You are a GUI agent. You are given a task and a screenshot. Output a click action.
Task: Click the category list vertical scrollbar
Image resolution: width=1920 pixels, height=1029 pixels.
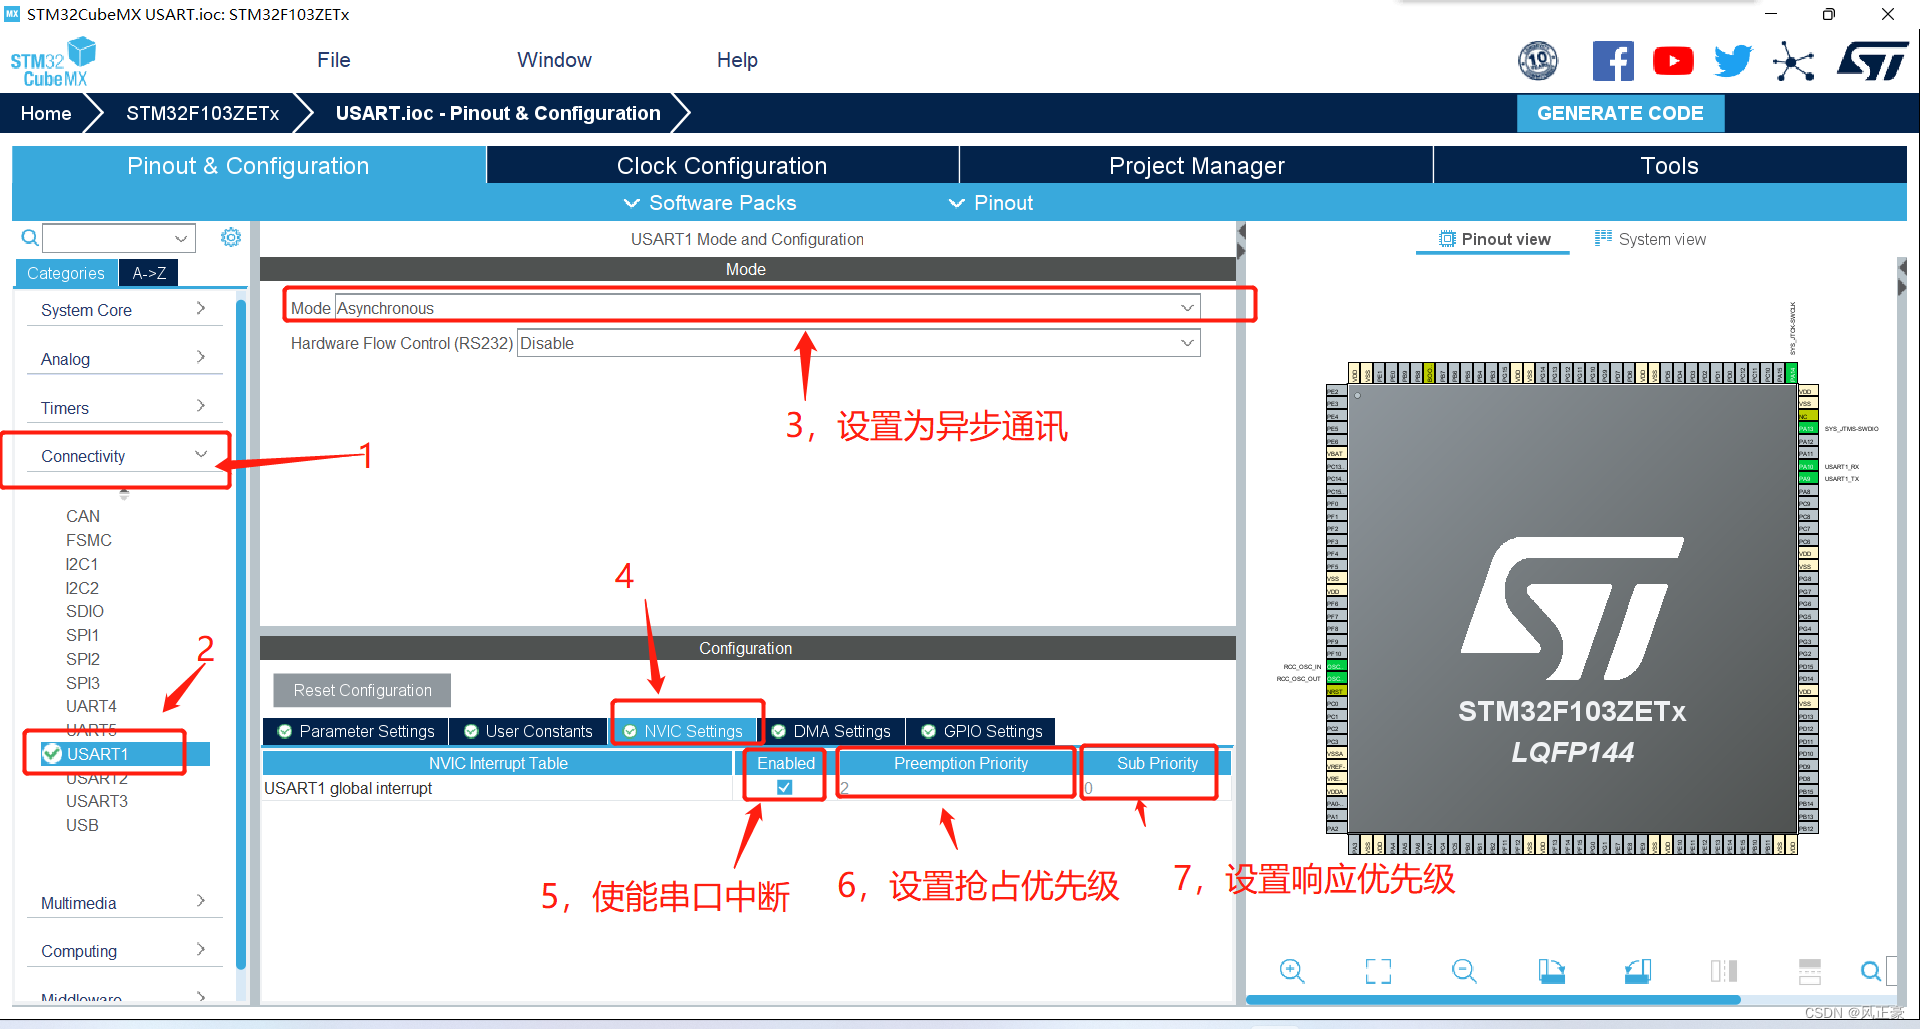[x=241, y=632]
